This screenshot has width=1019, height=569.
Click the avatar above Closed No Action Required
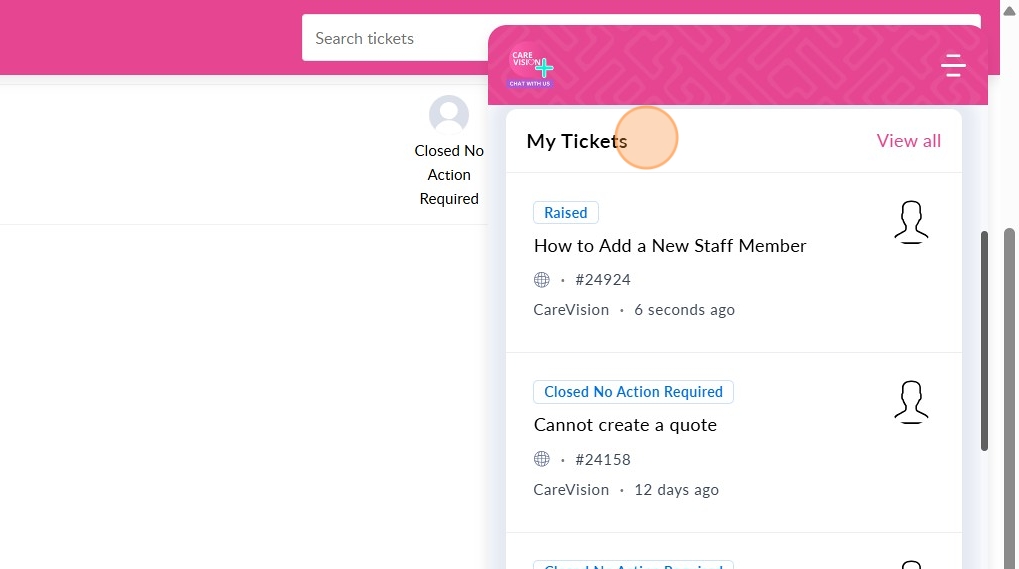[x=449, y=115]
